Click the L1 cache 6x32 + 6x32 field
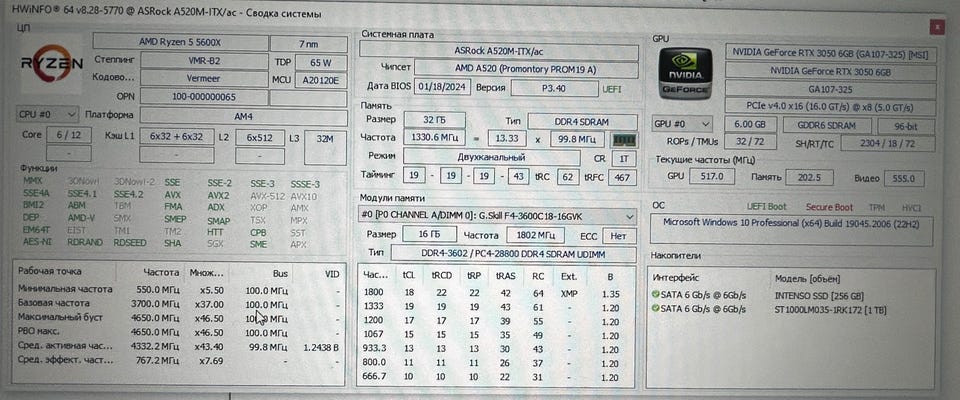The image size is (960, 400). tap(176, 137)
